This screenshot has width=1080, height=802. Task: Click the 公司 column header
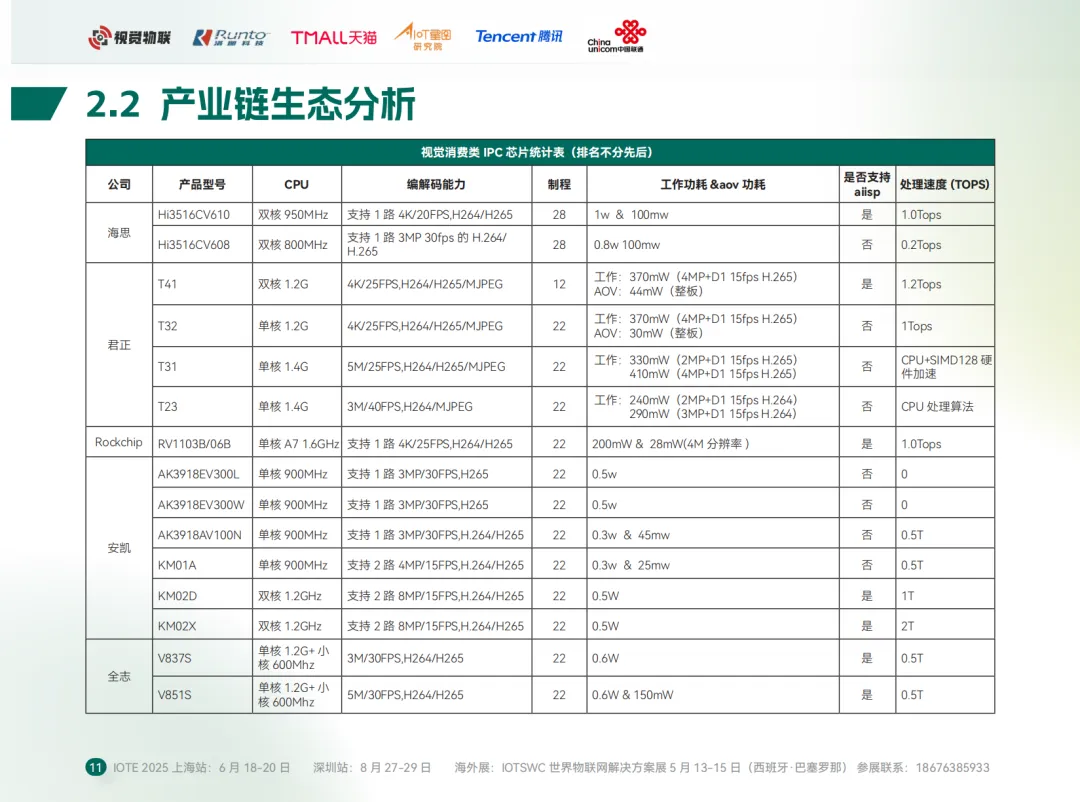[119, 185]
